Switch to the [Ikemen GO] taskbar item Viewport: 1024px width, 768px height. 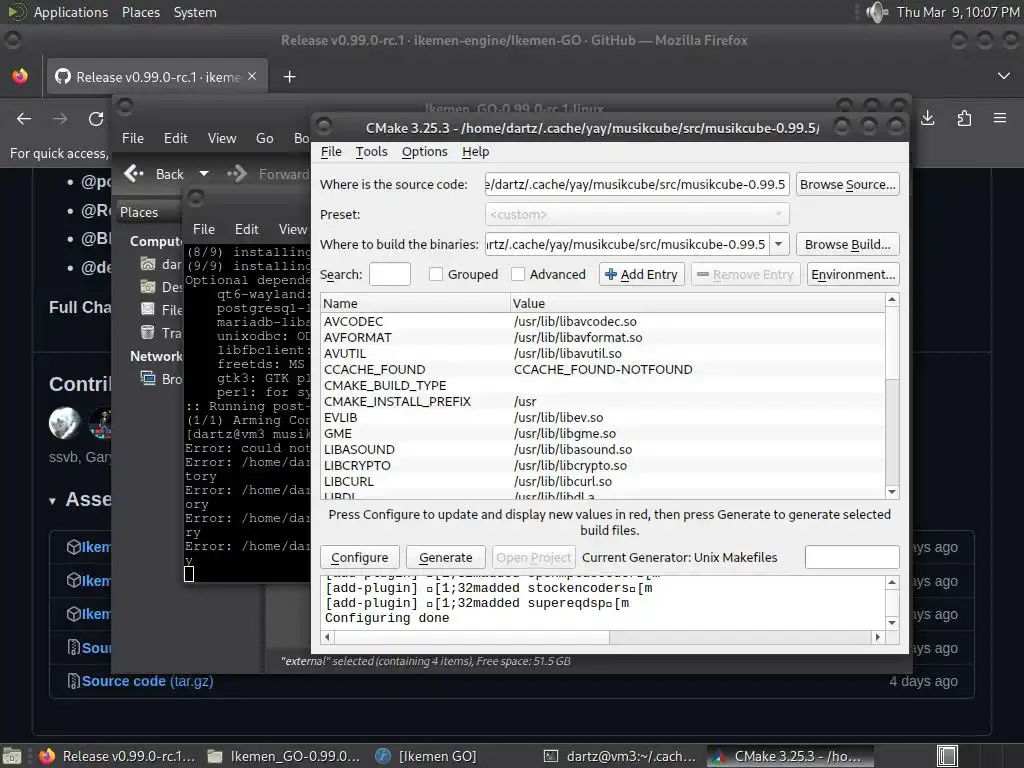pyautogui.click(x=428, y=756)
